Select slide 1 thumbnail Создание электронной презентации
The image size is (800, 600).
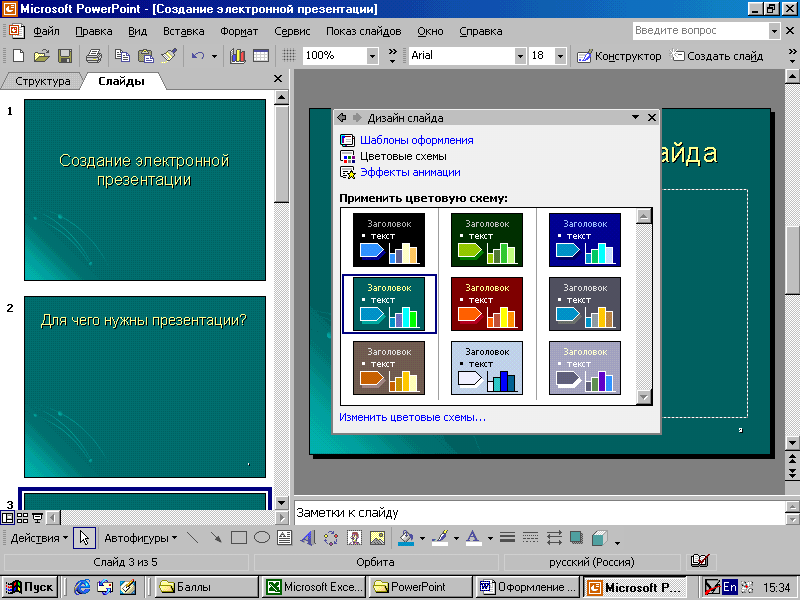tap(145, 190)
